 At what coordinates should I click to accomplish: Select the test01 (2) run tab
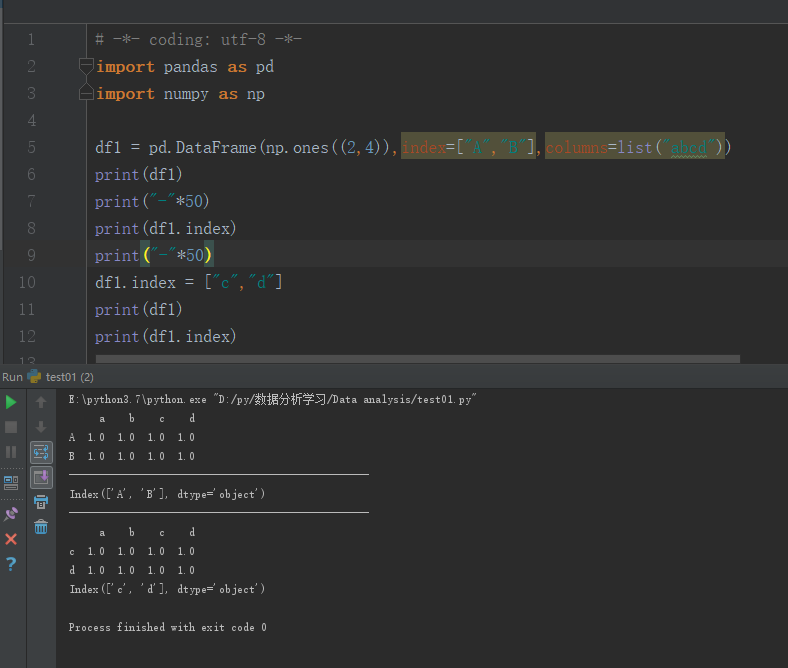(x=60, y=377)
